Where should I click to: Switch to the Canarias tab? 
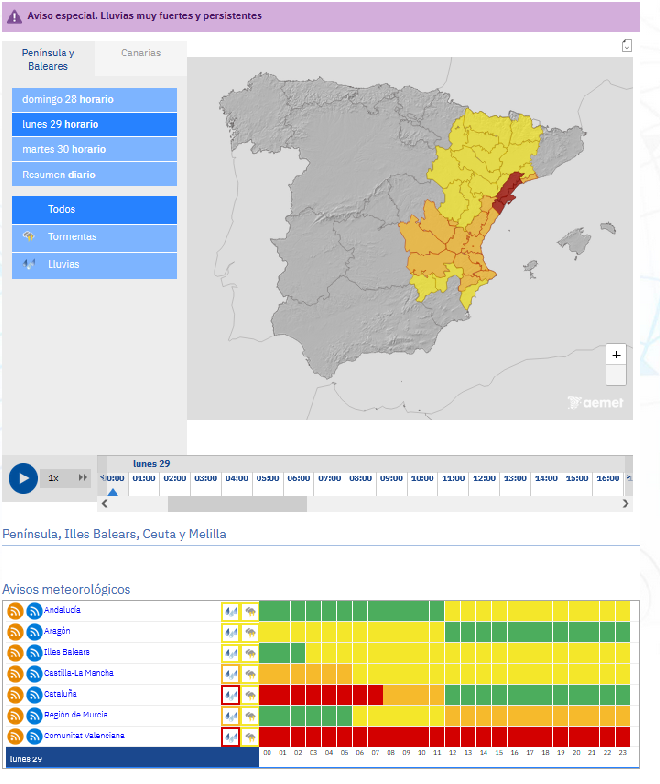[x=140, y=53]
